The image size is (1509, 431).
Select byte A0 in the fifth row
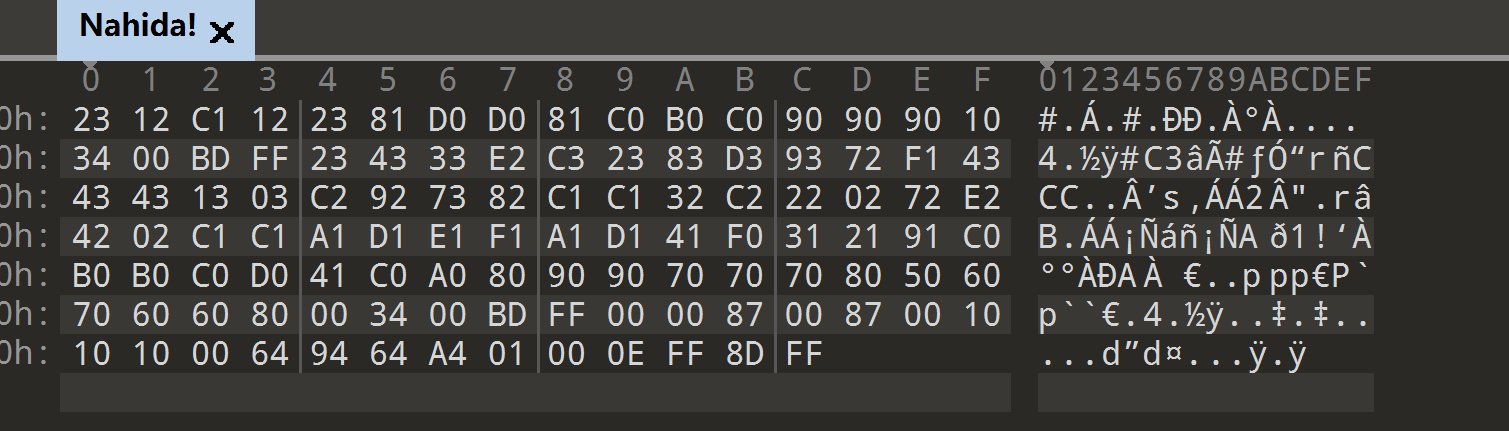pyautogui.click(x=448, y=275)
